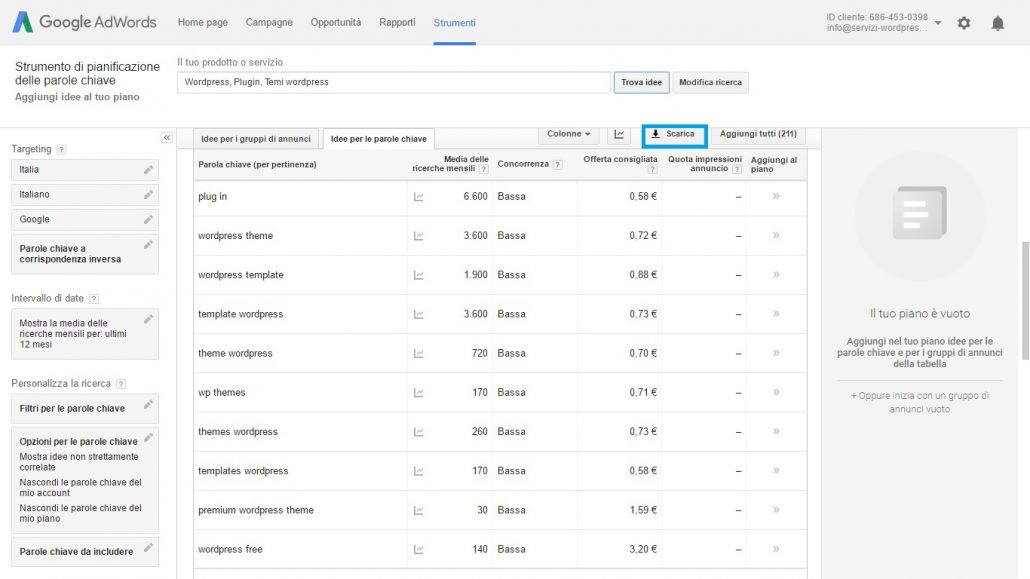Image resolution: width=1030 pixels, height=579 pixels.
Task: Click the page vertical scrollbar
Action: tap(1025, 300)
